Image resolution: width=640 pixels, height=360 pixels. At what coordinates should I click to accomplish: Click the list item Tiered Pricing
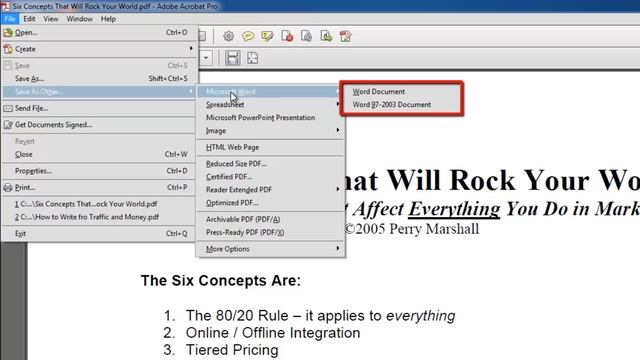232,350
